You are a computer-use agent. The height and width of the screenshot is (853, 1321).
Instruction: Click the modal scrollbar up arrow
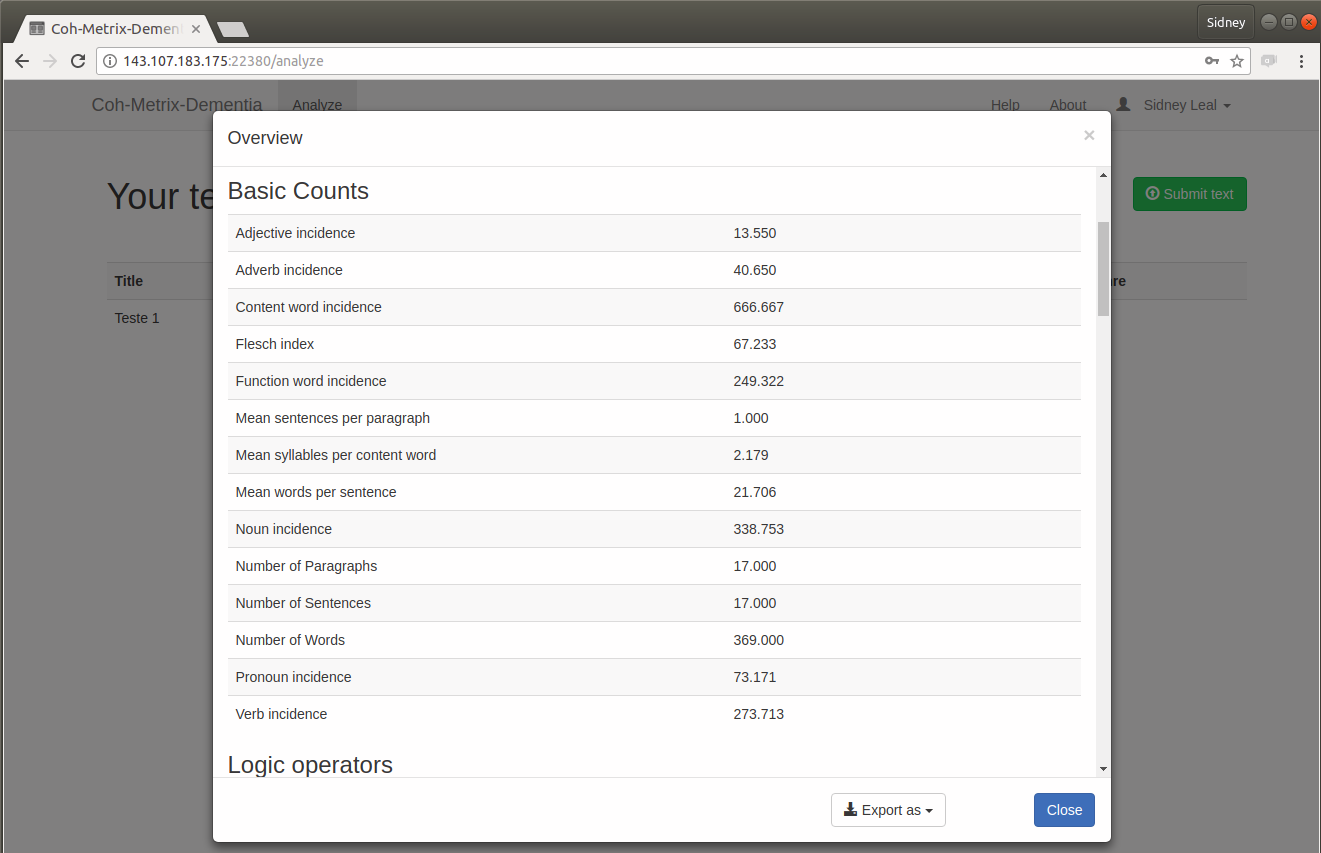pyautogui.click(x=1103, y=175)
